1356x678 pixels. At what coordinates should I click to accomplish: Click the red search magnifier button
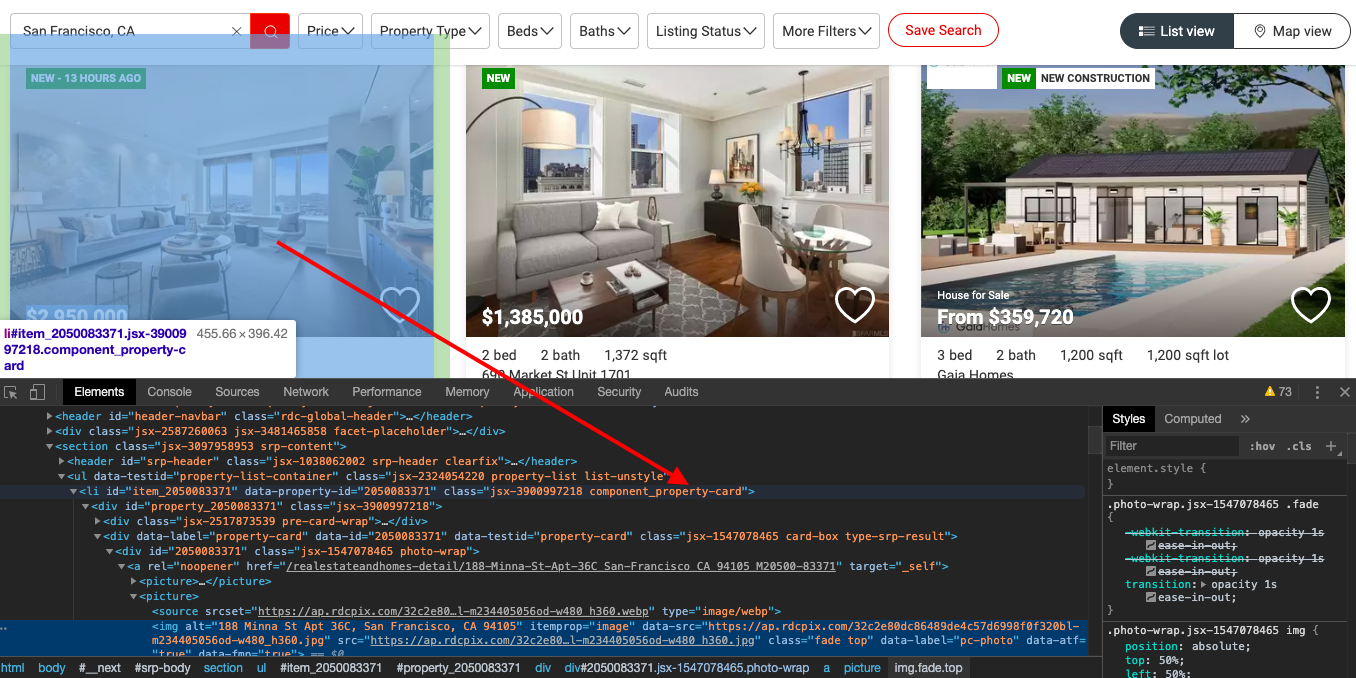click(x=270, y=31)
